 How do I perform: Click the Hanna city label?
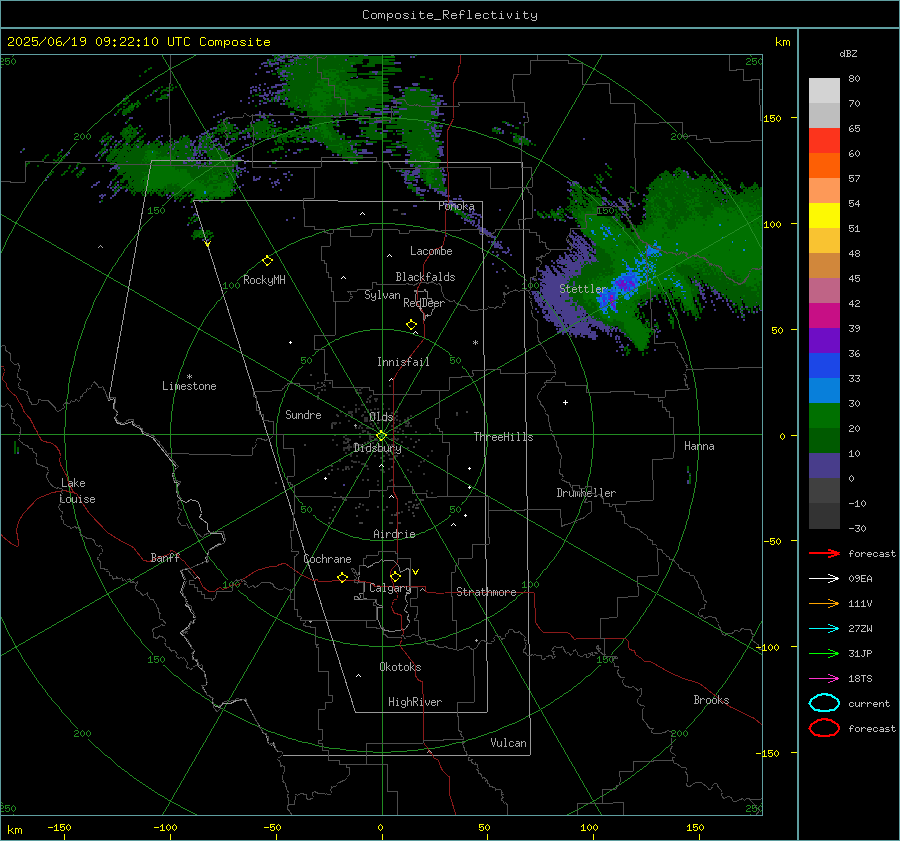[x=699, y=446]
